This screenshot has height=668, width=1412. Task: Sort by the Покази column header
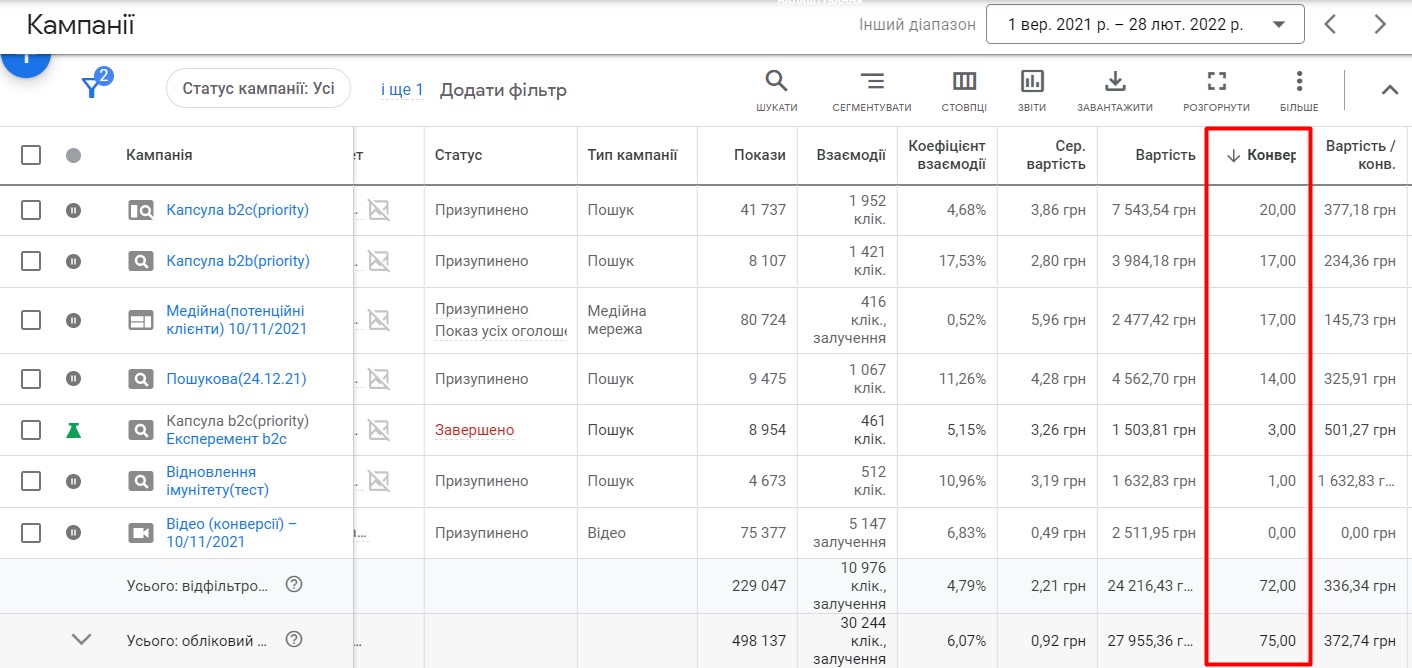(759, 155)
